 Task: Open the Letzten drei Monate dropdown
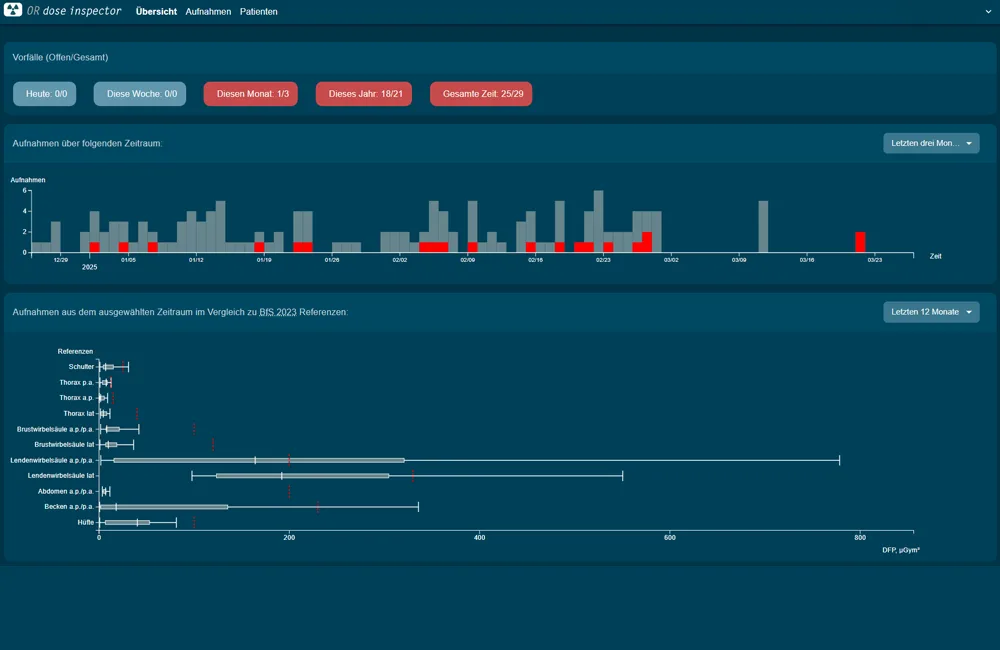(931, 143)
